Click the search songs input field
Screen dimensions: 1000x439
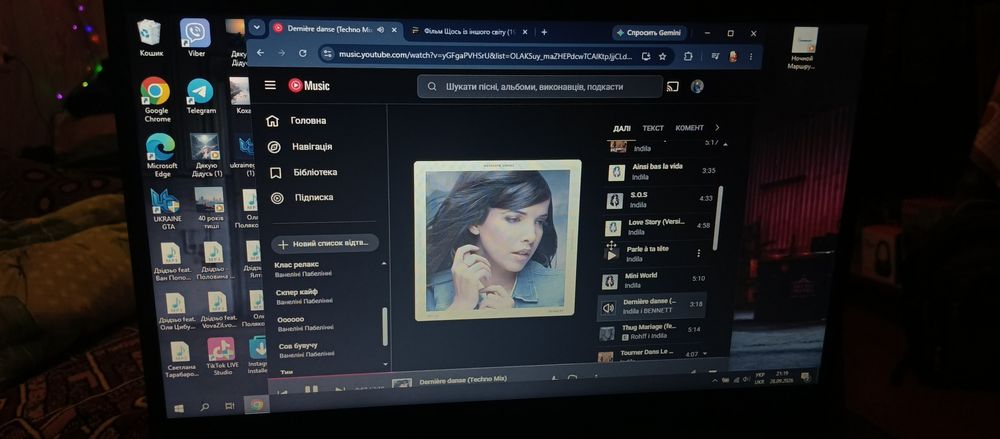click(540, 87)
